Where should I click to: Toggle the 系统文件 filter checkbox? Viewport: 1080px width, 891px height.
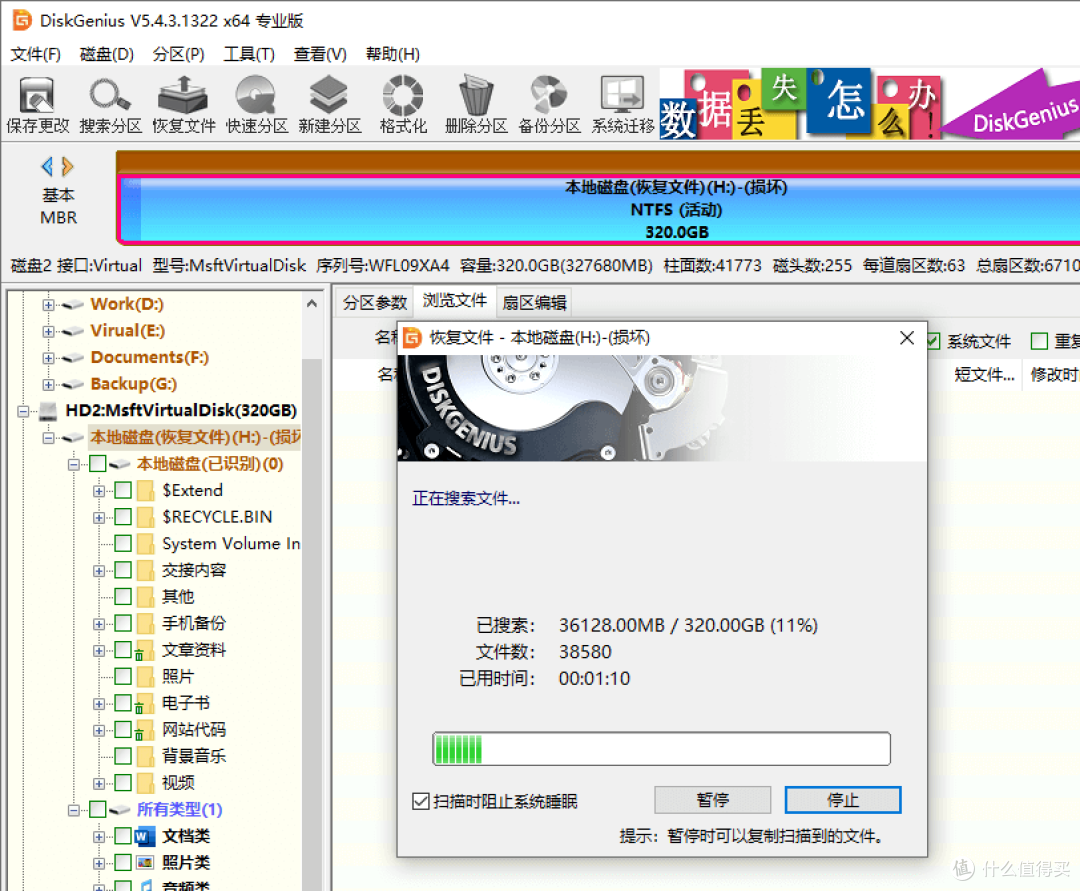pos(933,341)
